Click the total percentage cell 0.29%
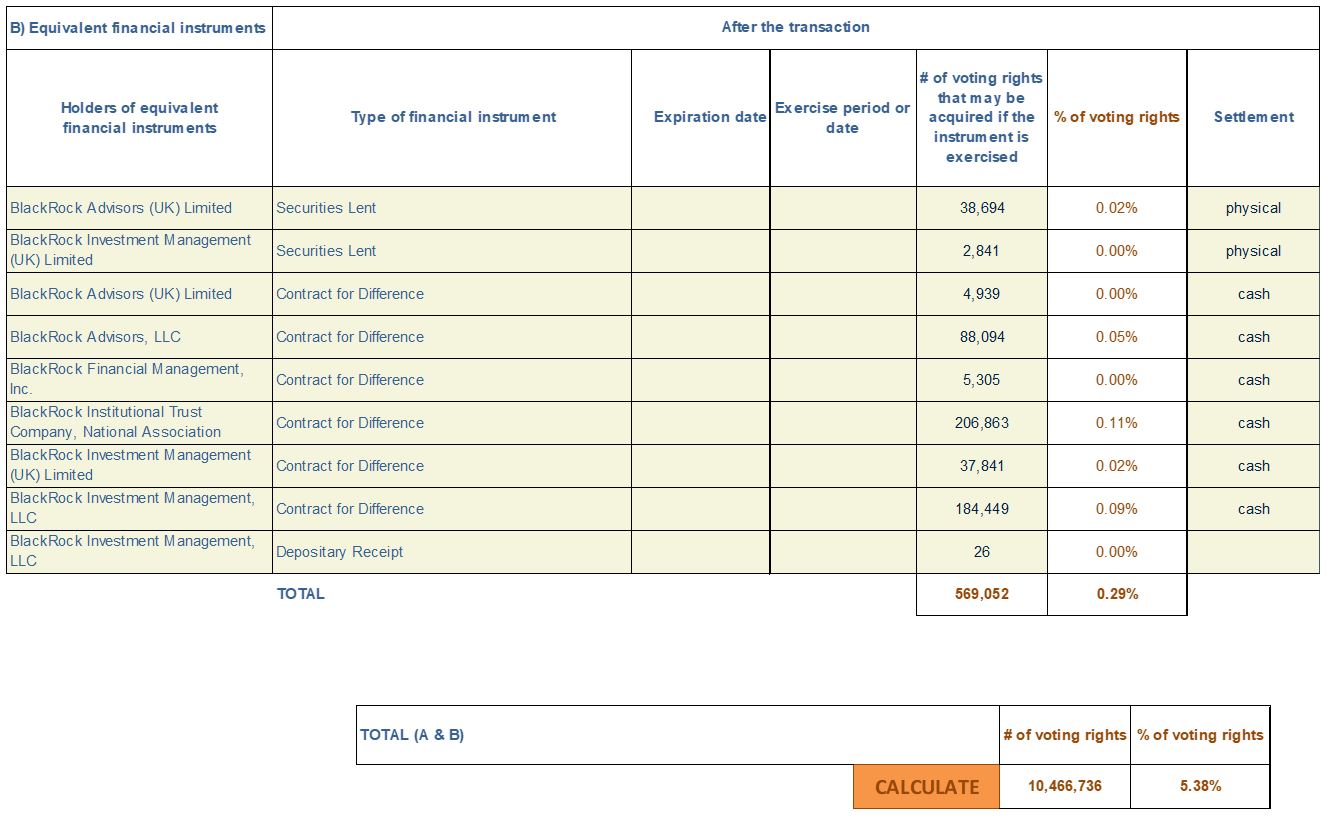Viewport: 1326px width, 822px height. (x=1117, y=594)
